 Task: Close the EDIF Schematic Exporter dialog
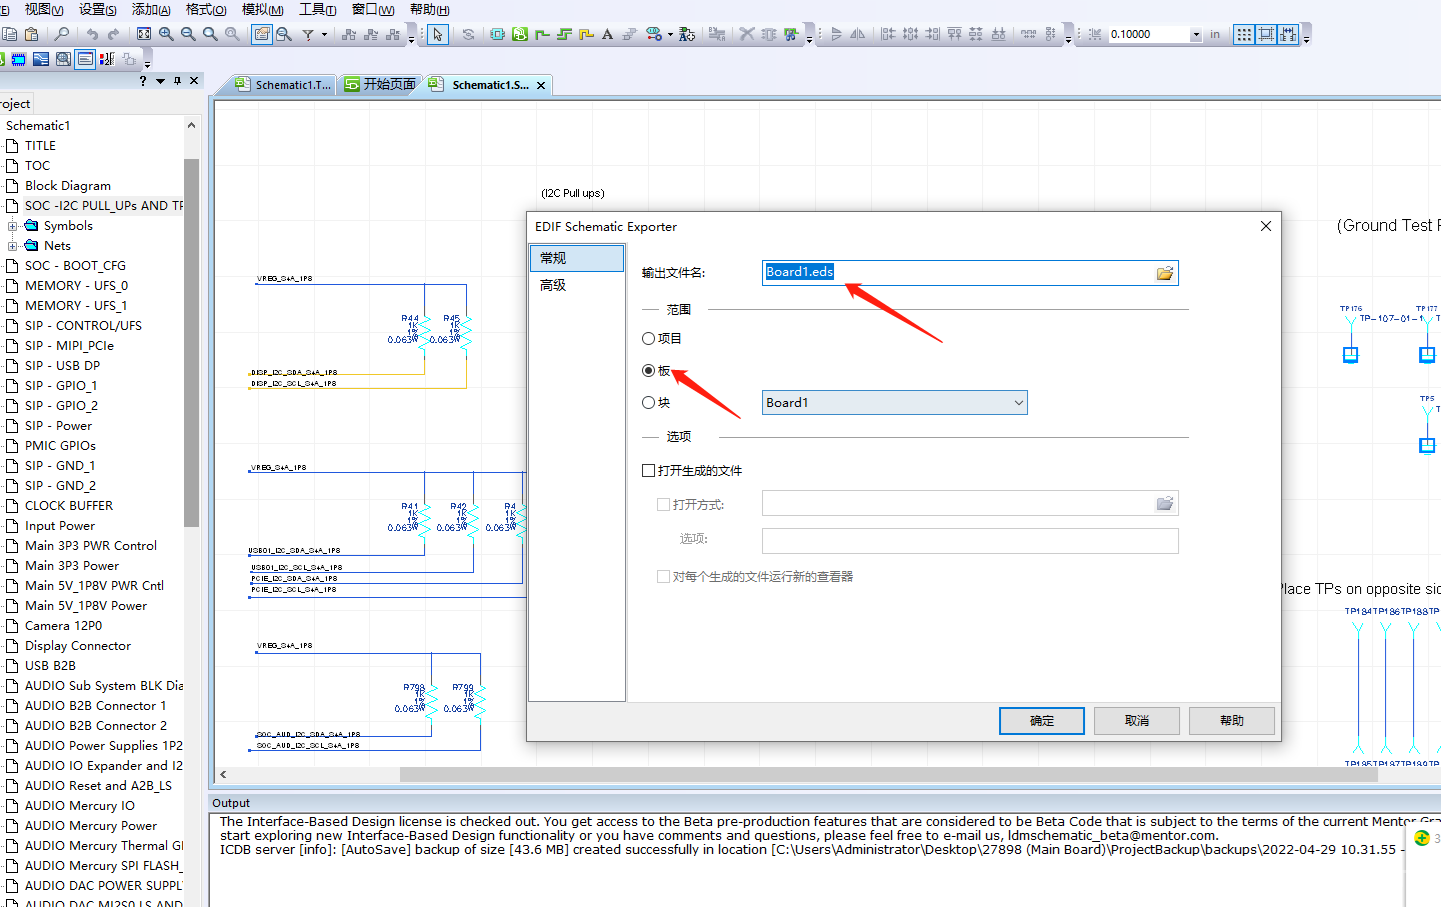click(1266, 226)
